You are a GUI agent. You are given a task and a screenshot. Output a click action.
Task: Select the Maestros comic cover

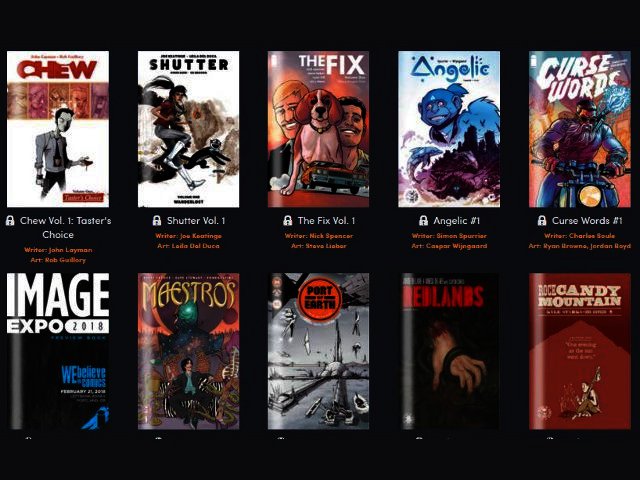pyautogui.click(x=189, y=351)
